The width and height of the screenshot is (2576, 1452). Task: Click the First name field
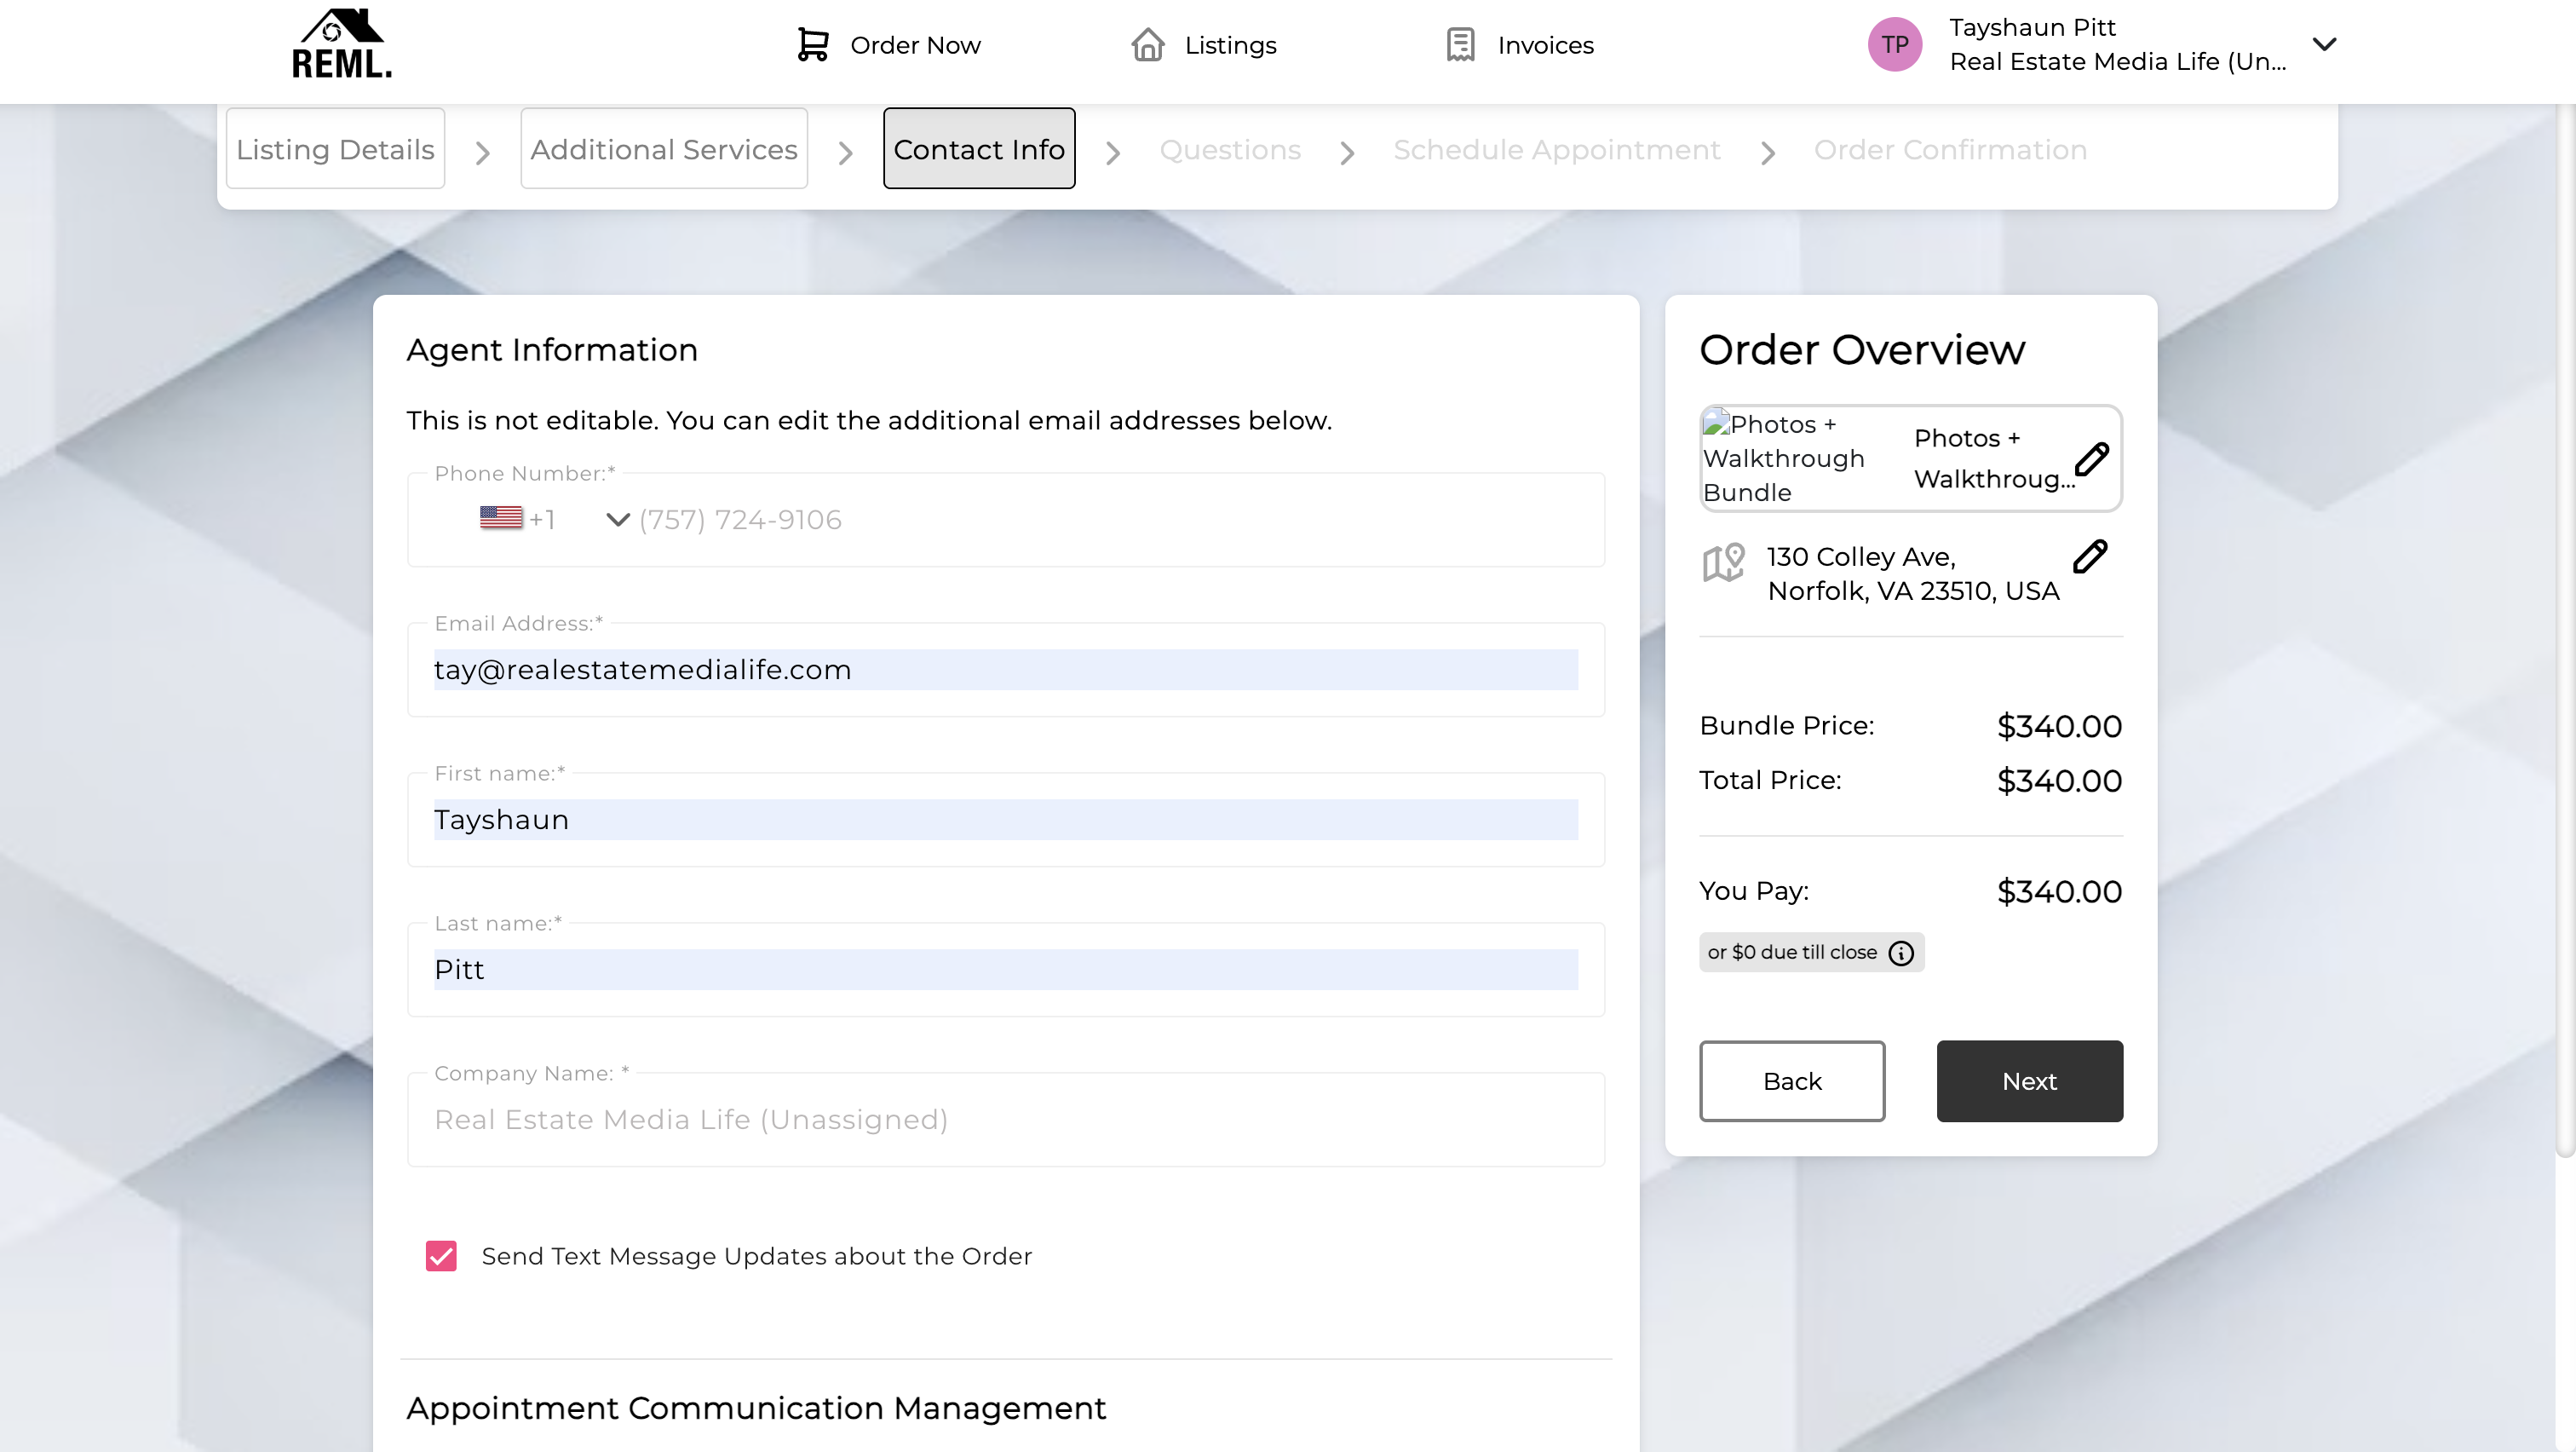[1006, 819]
